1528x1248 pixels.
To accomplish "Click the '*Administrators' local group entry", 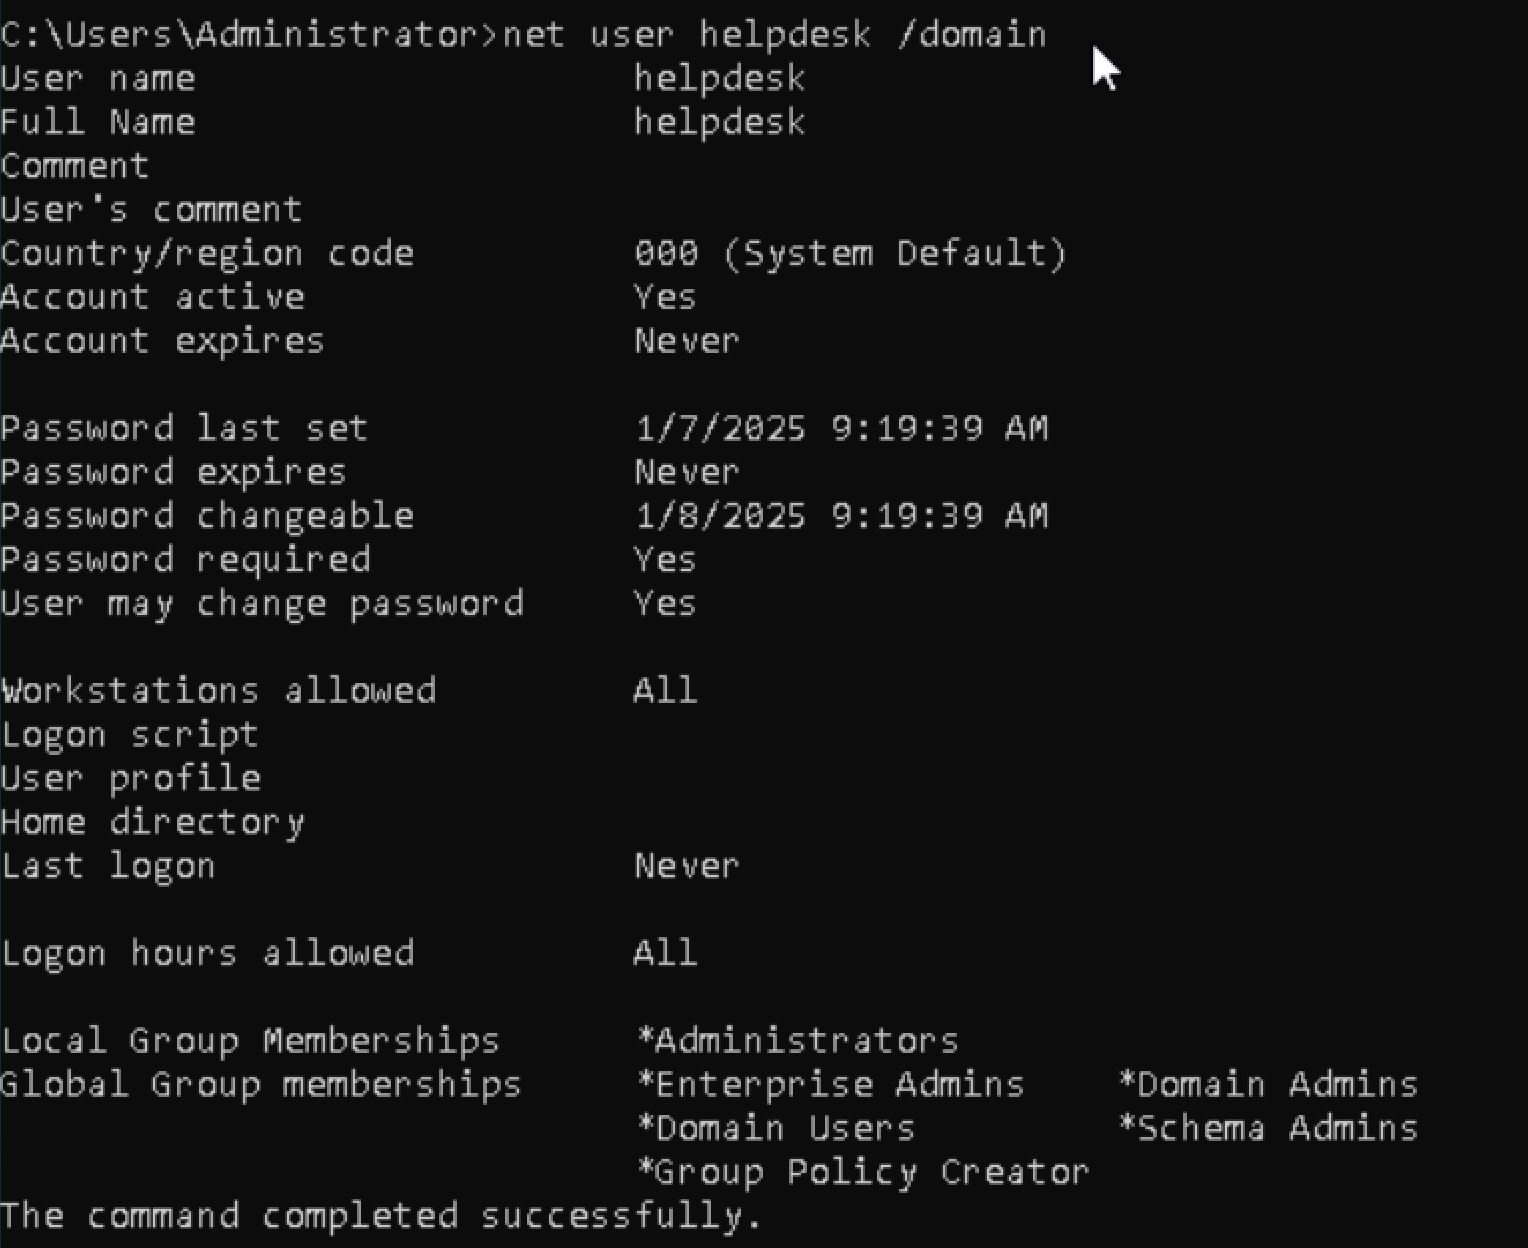I will coord(797,1041).
